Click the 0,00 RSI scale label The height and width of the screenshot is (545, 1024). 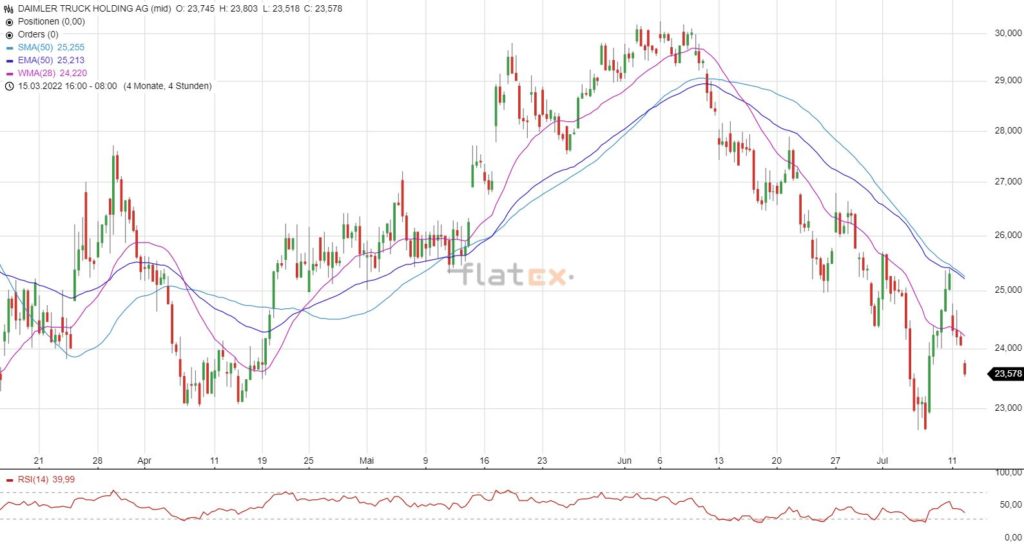[1014, 536]
